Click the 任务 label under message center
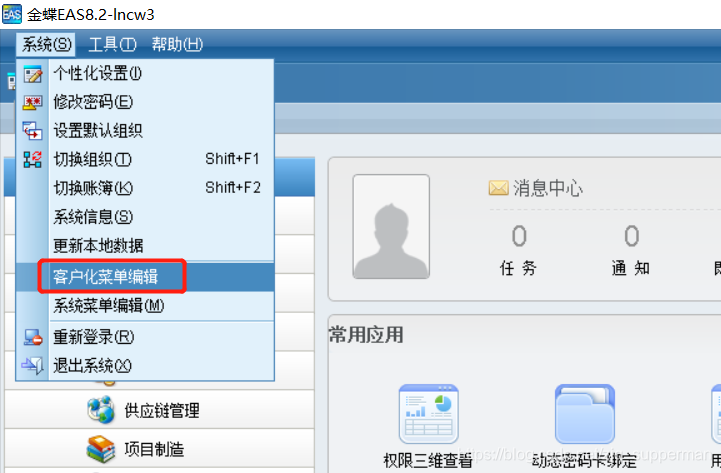This screenshot has width=721, height=473. [518, 268]
